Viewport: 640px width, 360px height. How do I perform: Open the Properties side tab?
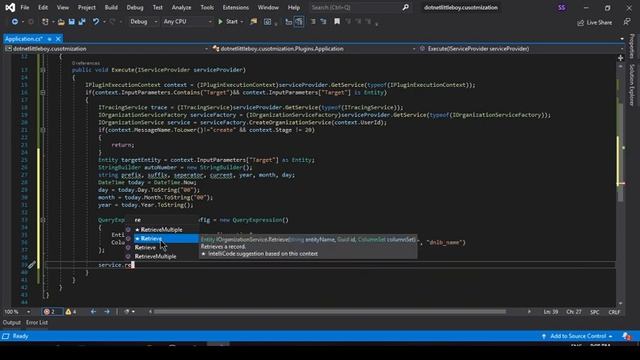[x=632, y=46]
